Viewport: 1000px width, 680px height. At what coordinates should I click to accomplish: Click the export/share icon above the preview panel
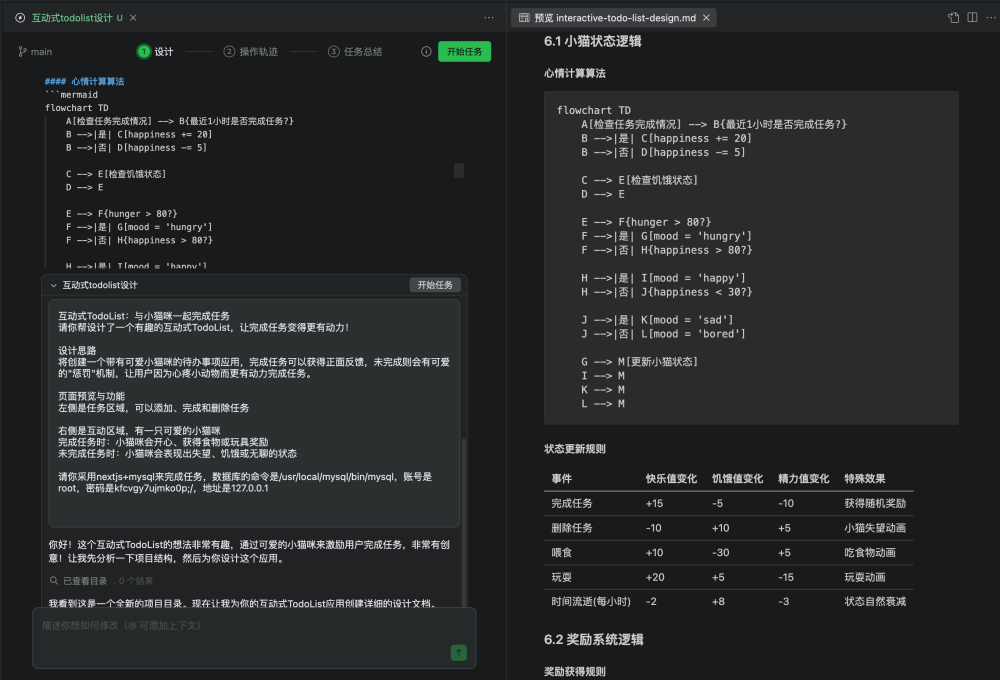(952, 17)
